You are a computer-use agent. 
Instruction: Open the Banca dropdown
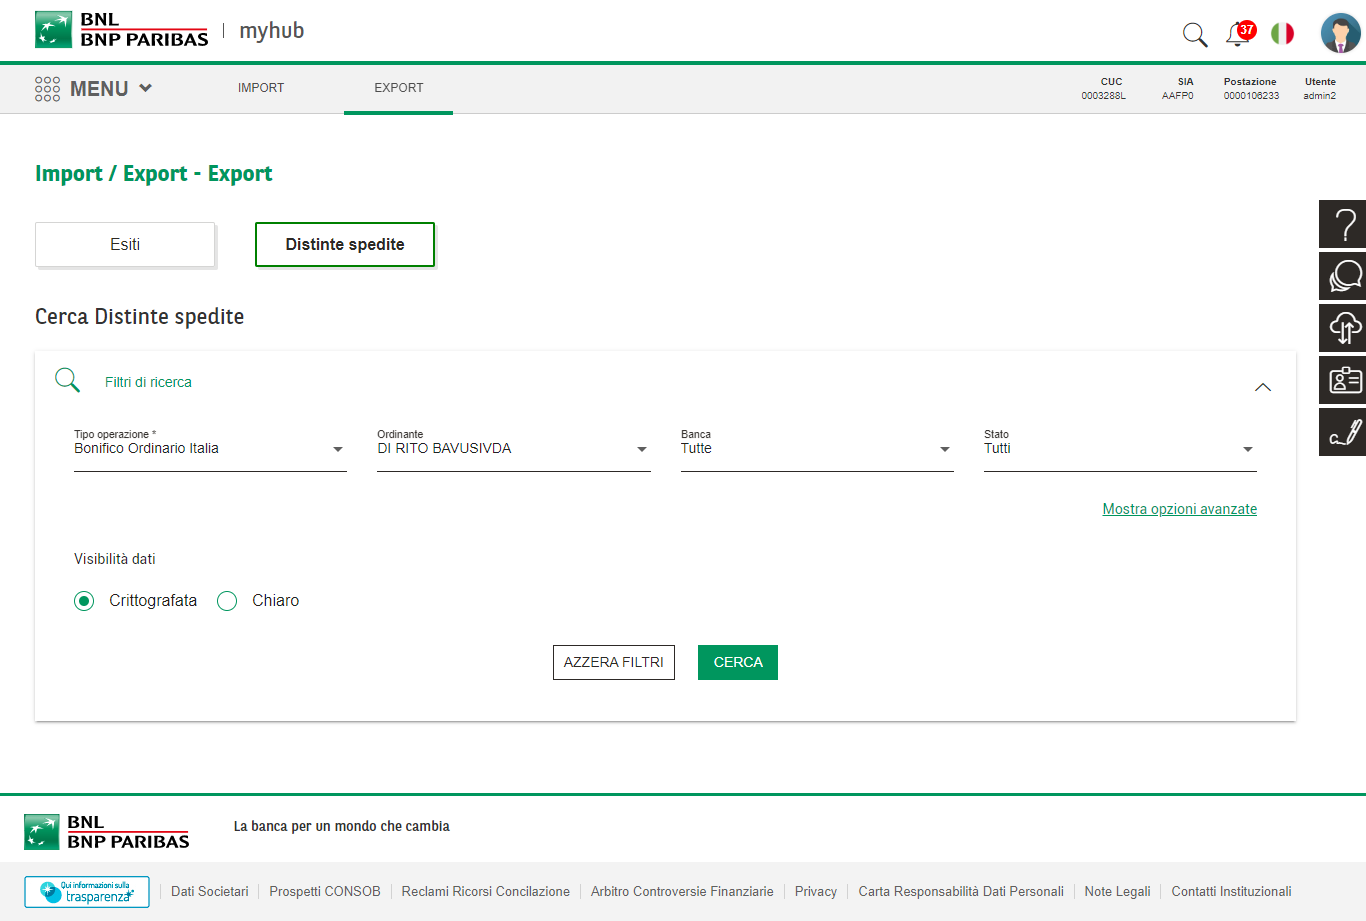(817, 449)
